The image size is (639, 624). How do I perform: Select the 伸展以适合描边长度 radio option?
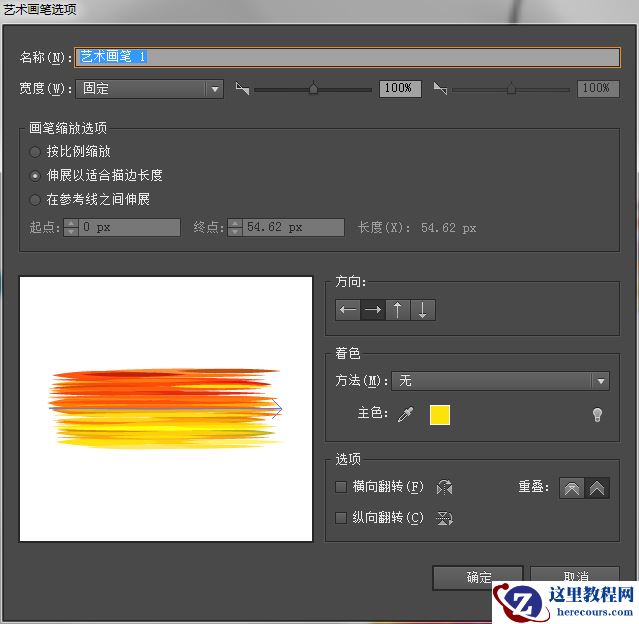35,176
